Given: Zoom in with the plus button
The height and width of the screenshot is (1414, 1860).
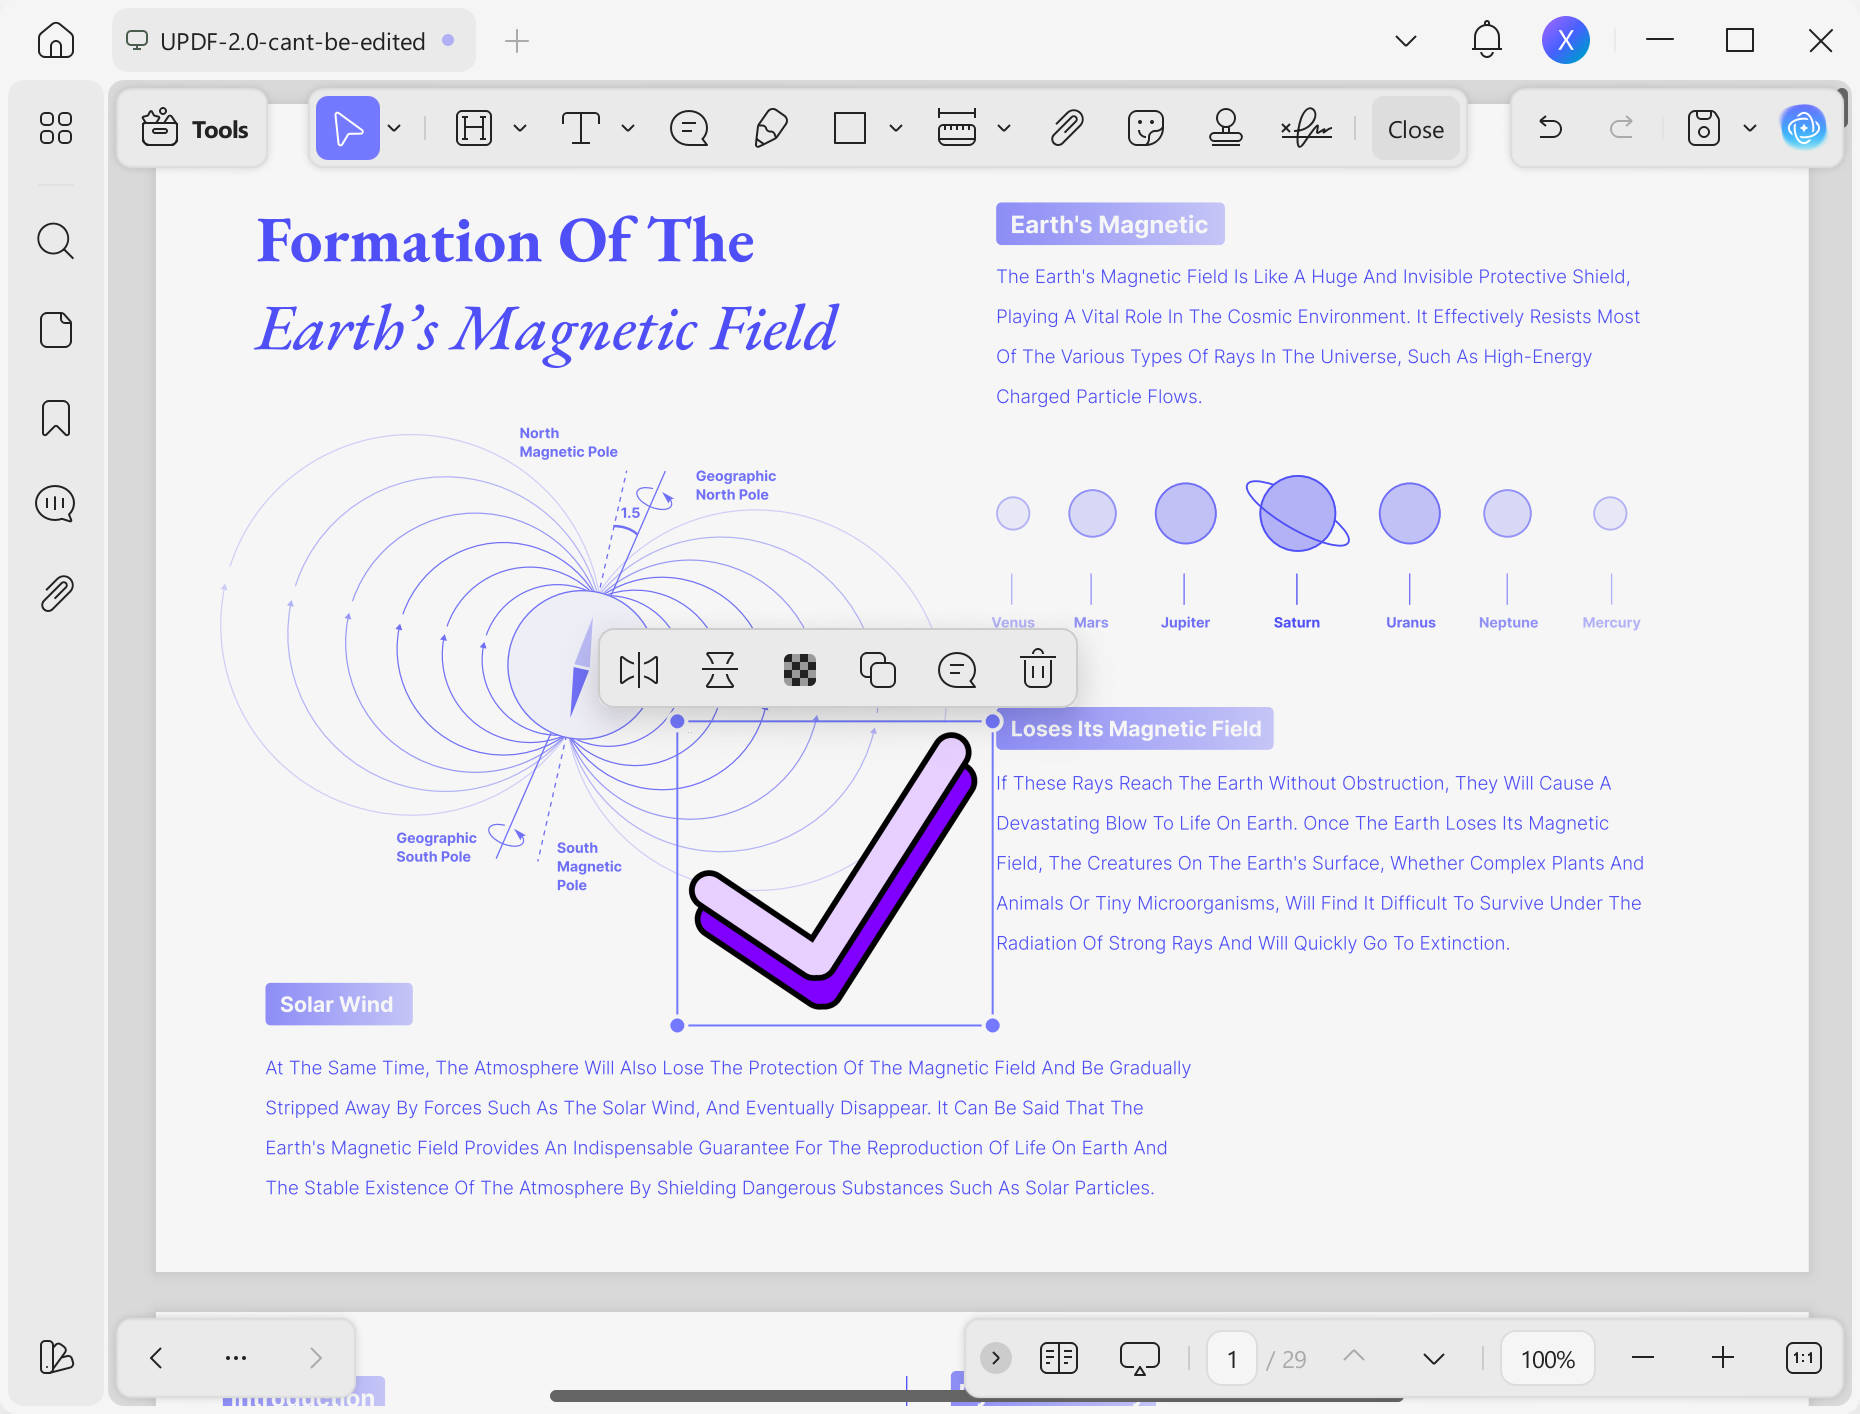Looking at the screenshot, I should (x=1723, y=1358).
